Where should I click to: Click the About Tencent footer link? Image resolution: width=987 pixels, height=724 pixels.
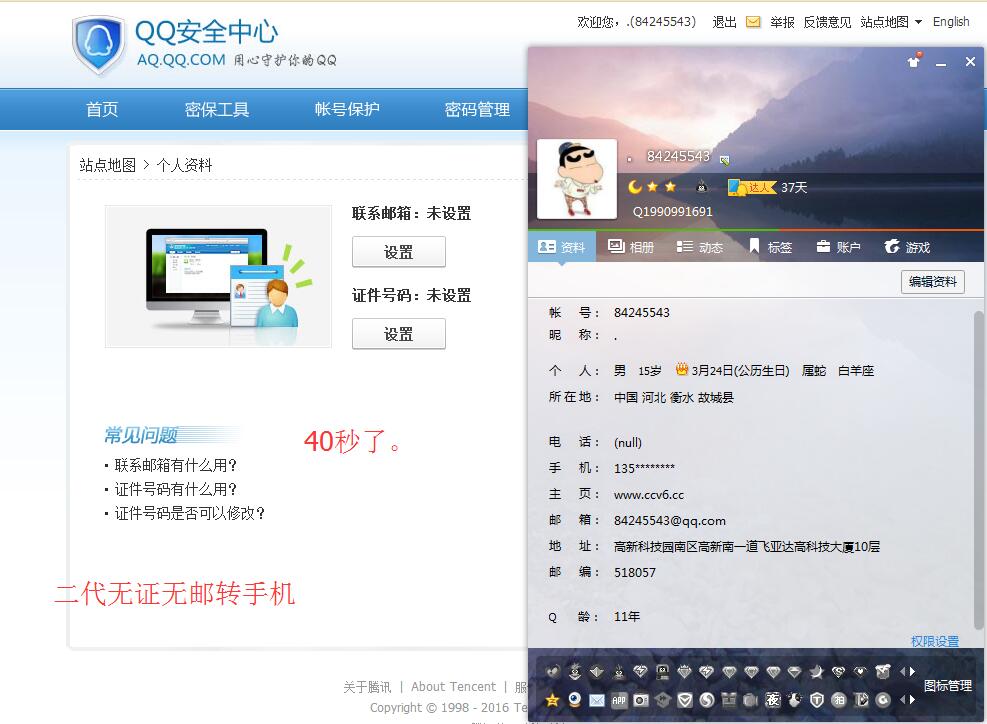point(453,686)
